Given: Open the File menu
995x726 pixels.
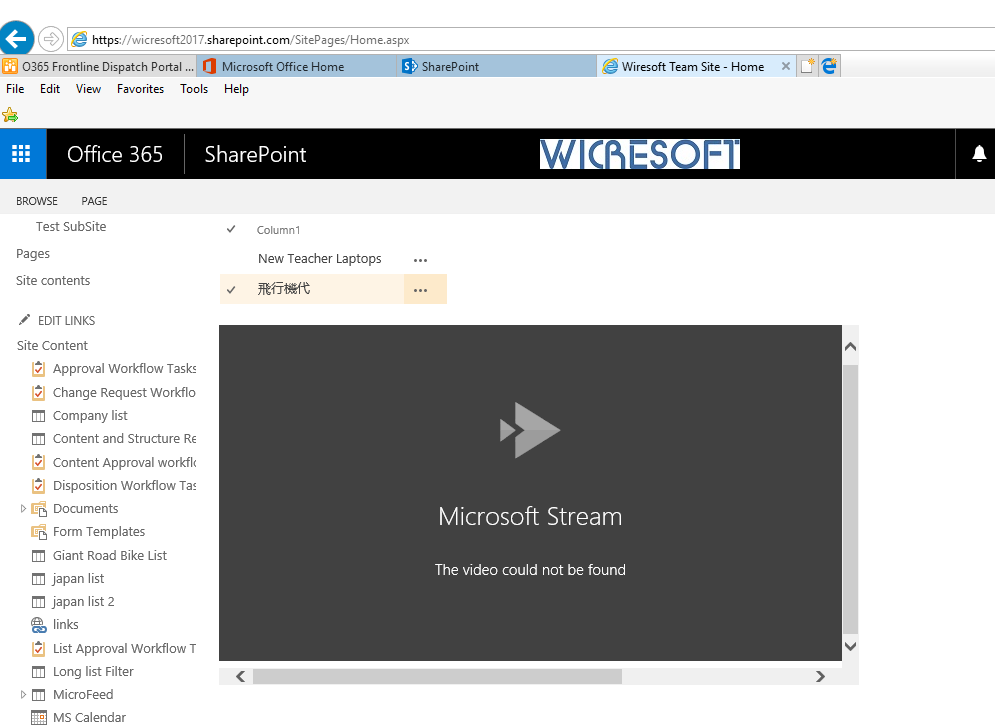Looking at the screenshot, I should pos(15,89).
